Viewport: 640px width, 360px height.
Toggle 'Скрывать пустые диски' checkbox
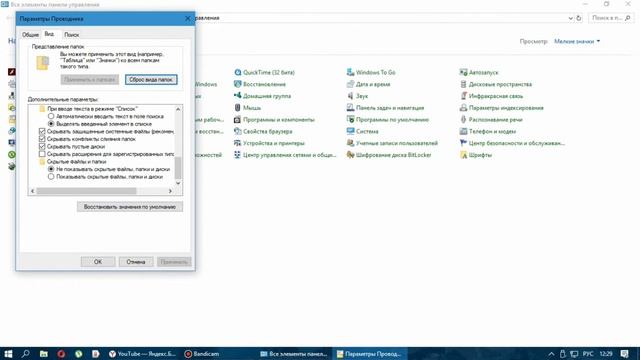[x=42, y=146]
